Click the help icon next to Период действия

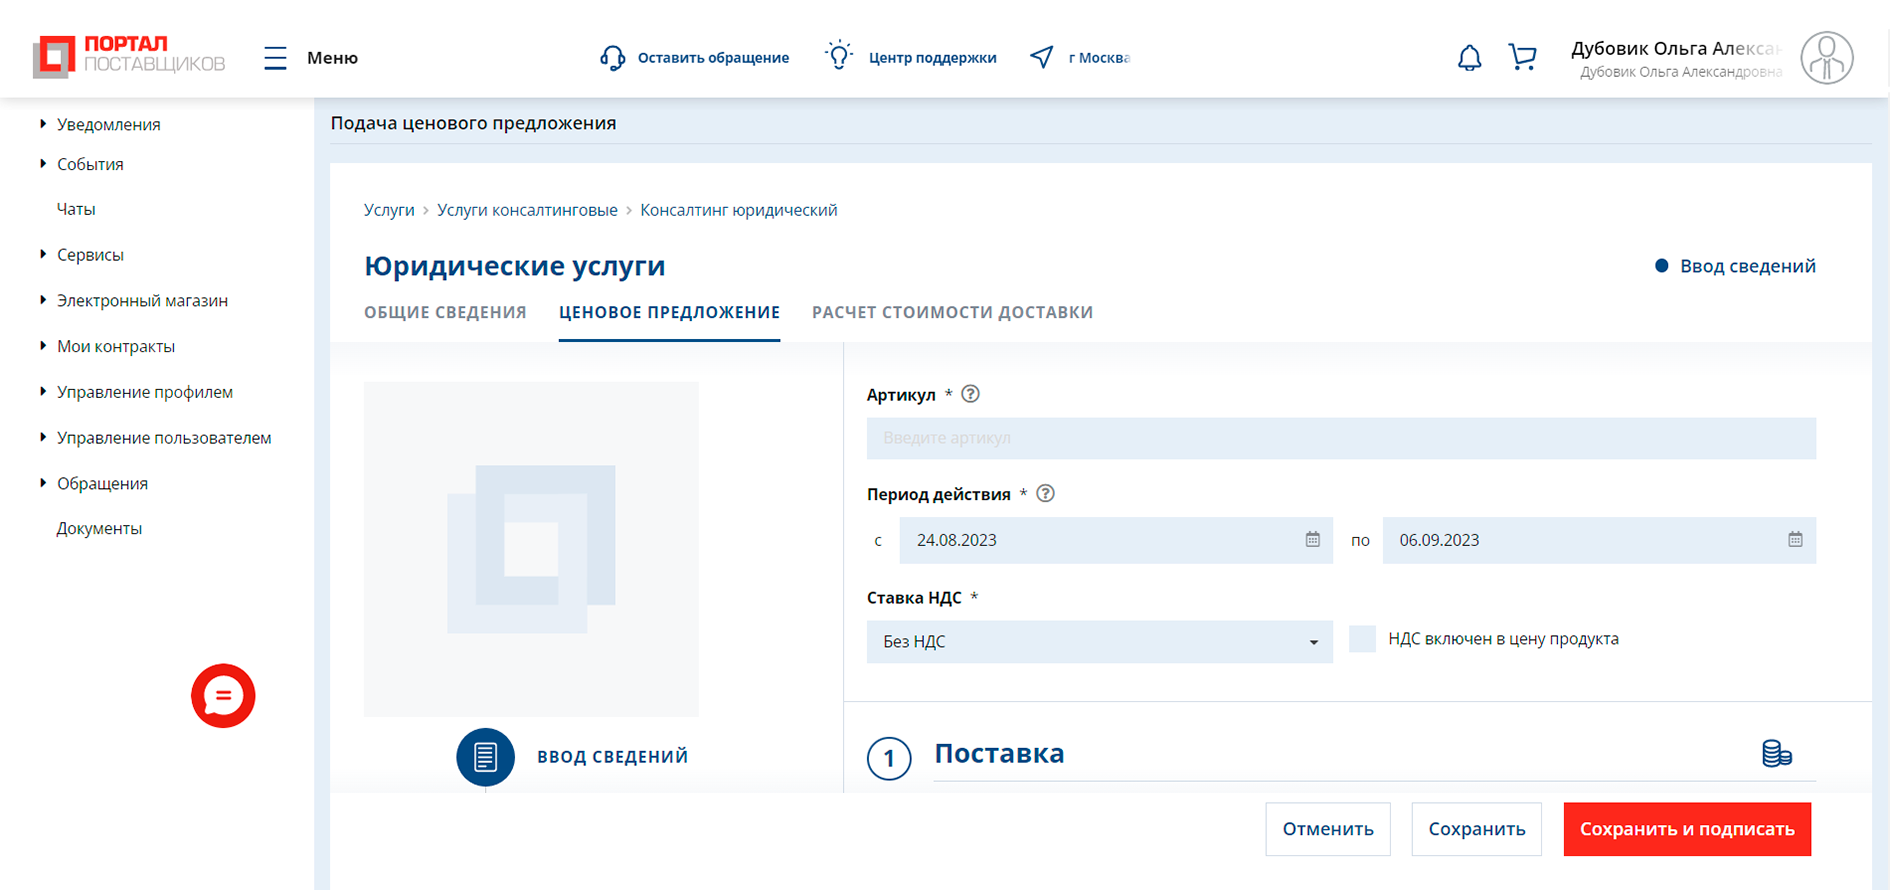point(1045,493)
